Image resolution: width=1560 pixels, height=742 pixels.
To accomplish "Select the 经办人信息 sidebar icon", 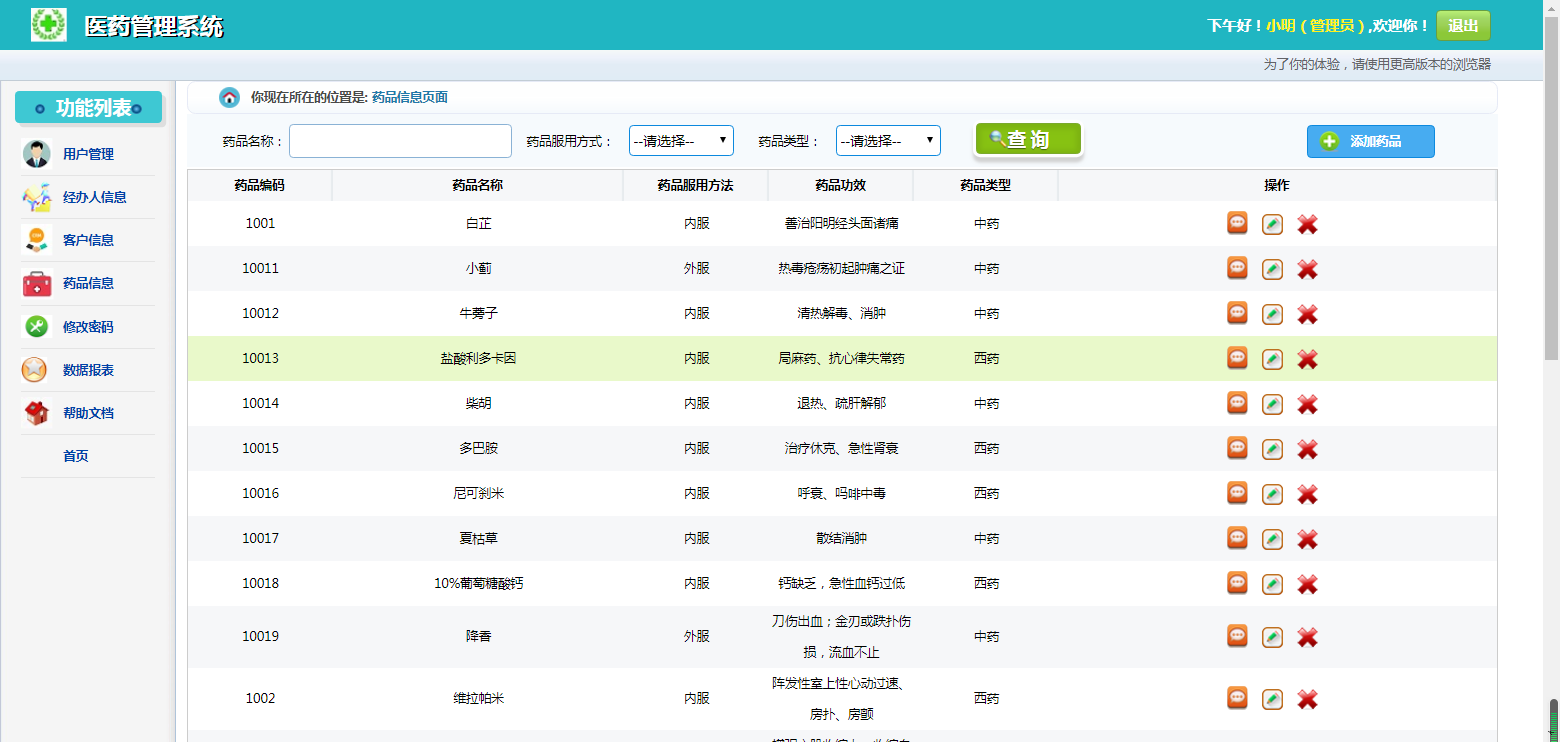I will [35, 197].
